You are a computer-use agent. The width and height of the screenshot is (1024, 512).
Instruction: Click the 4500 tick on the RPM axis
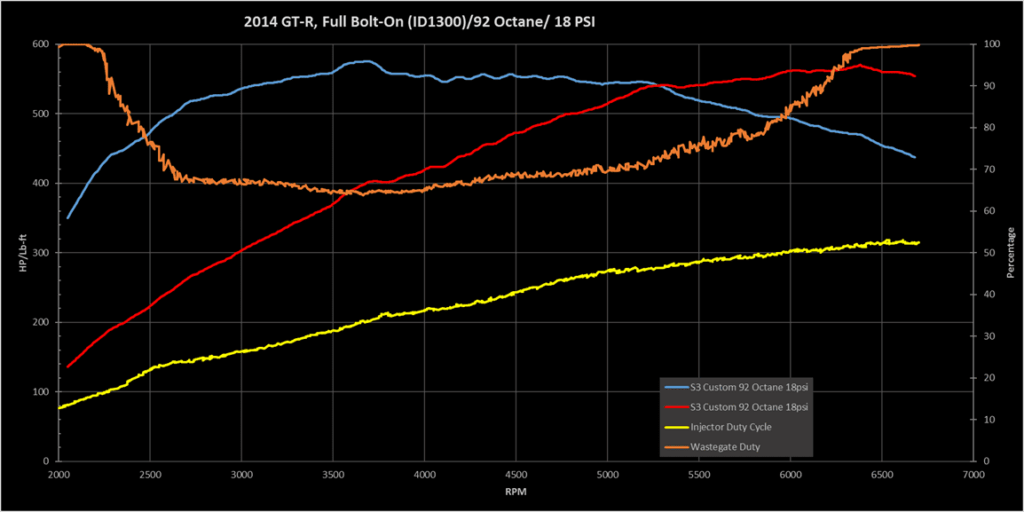(x=516, y=474)
